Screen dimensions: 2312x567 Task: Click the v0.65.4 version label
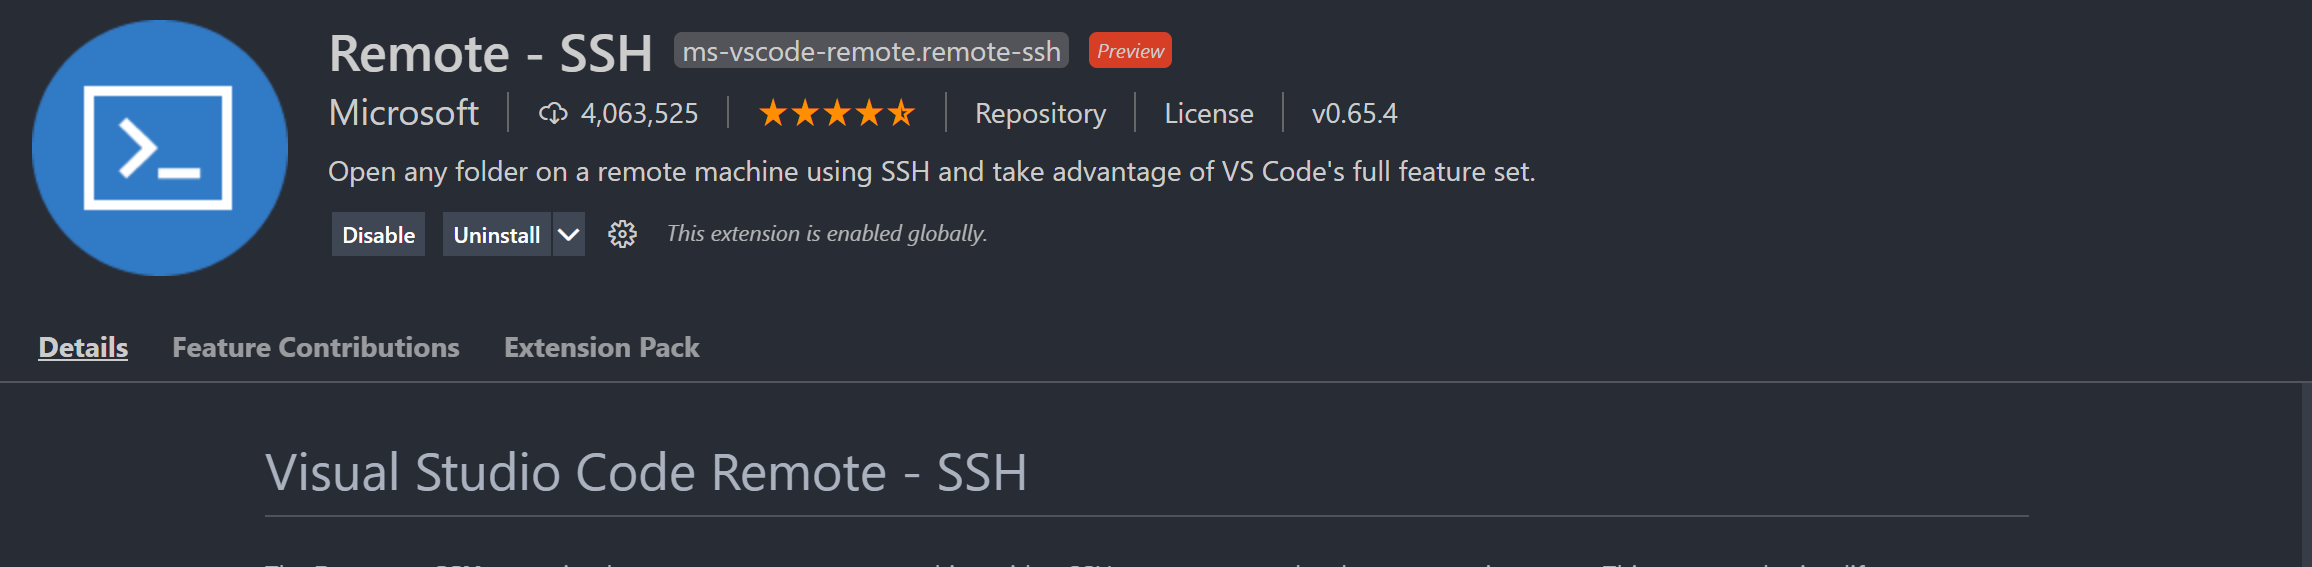point(1354,113)
